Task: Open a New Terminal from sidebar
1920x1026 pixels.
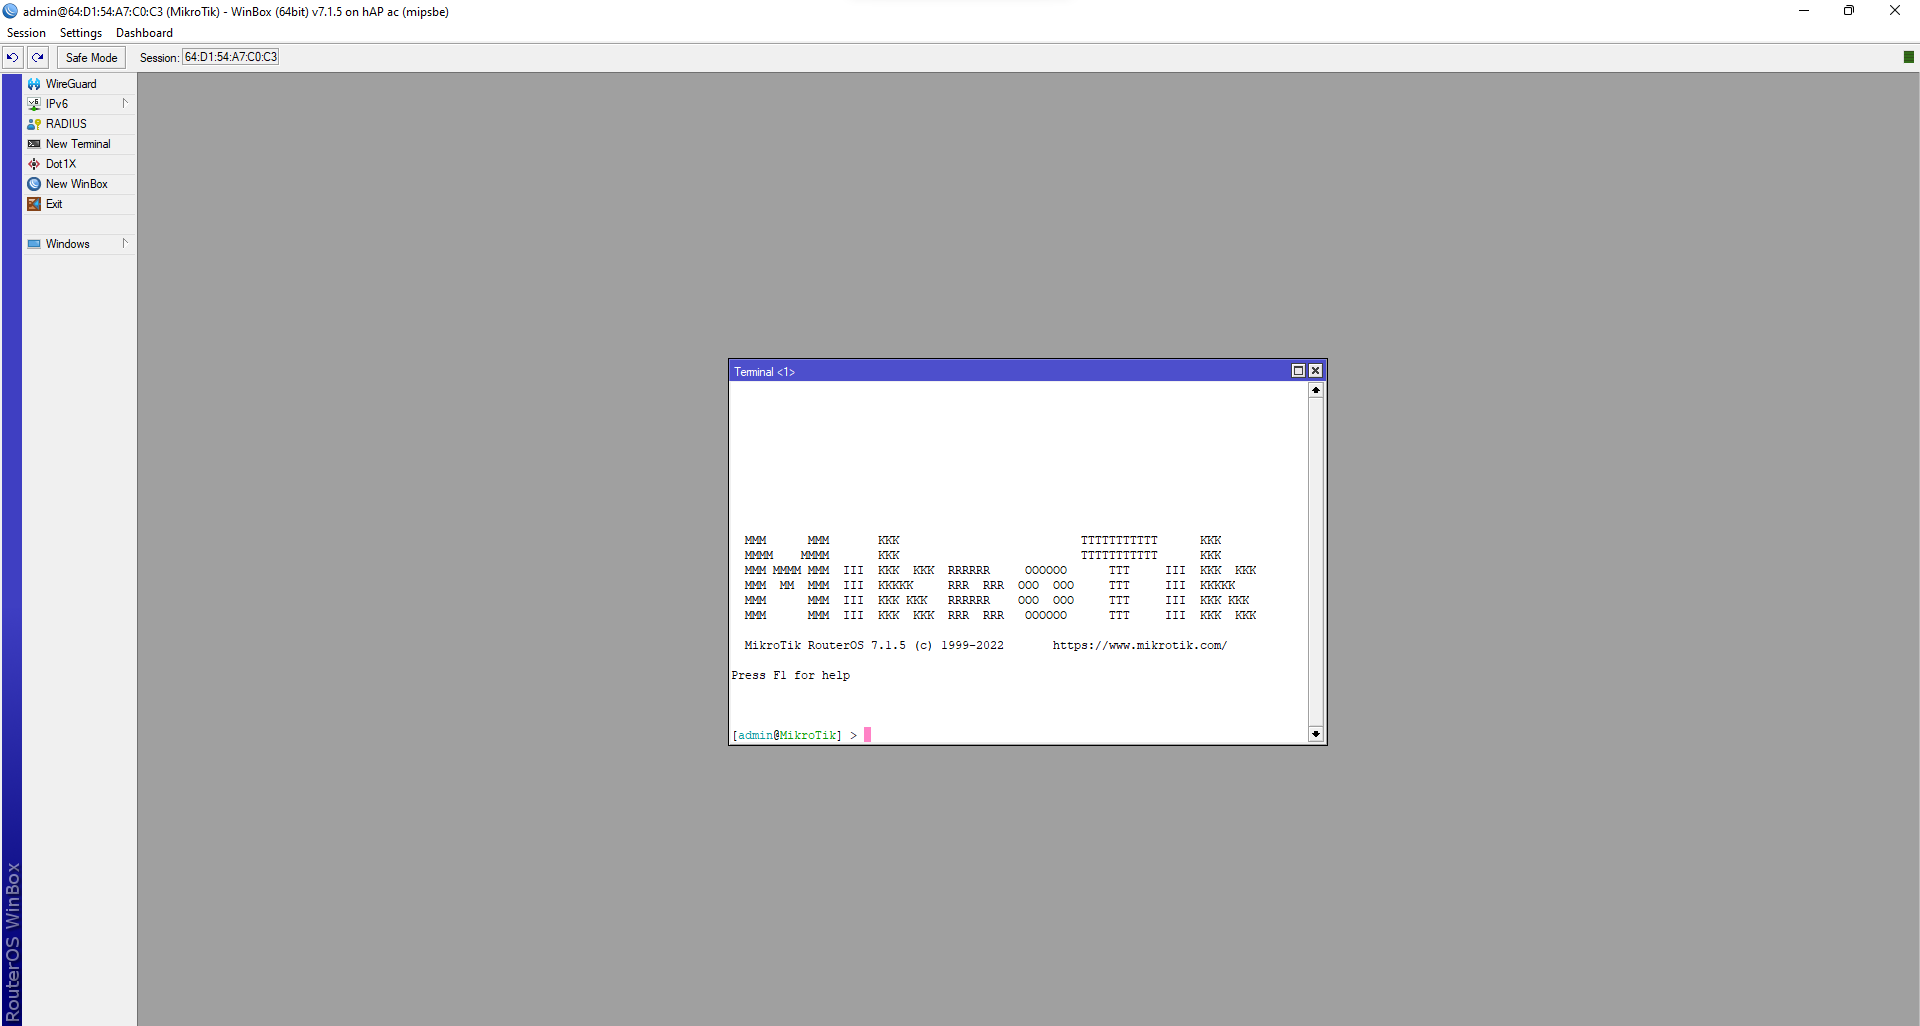Action: 79,144
